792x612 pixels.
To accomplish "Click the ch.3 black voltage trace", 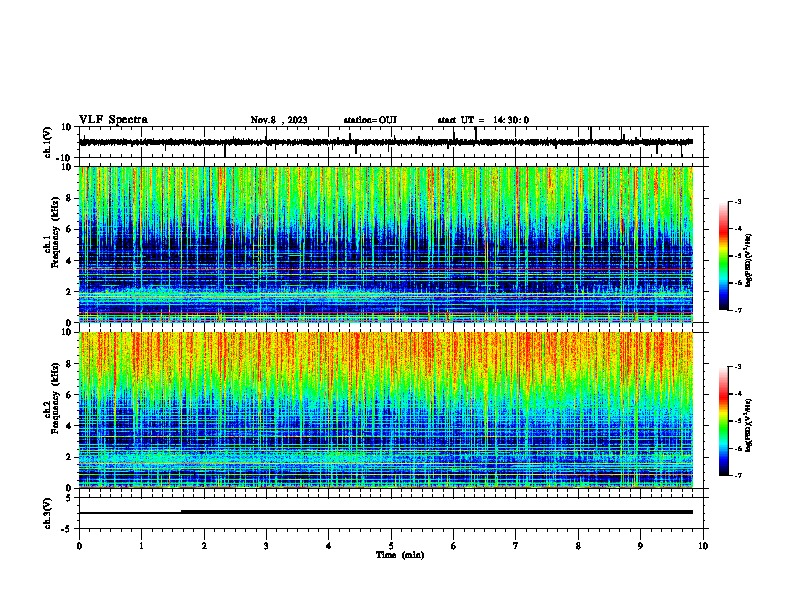I will pyautogui.click(x=386, y=512).
